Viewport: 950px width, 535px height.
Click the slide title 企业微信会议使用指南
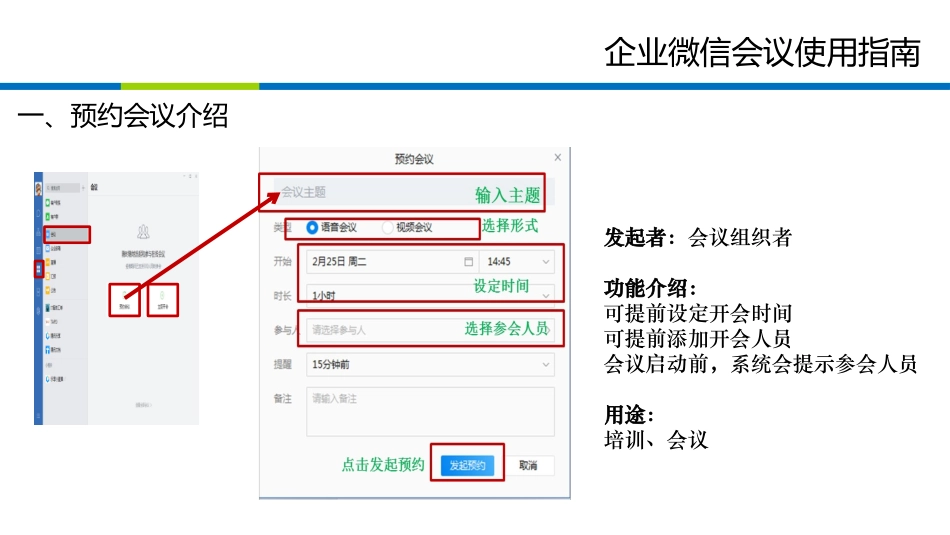763,52
